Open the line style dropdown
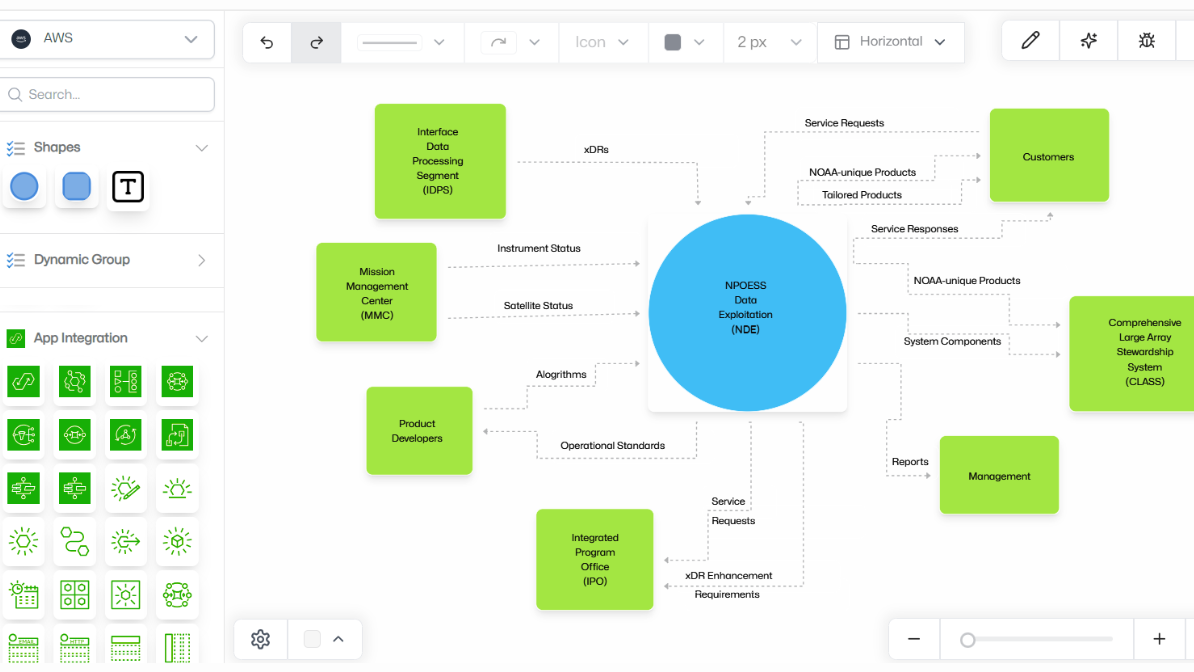 [x=402, y=42]
